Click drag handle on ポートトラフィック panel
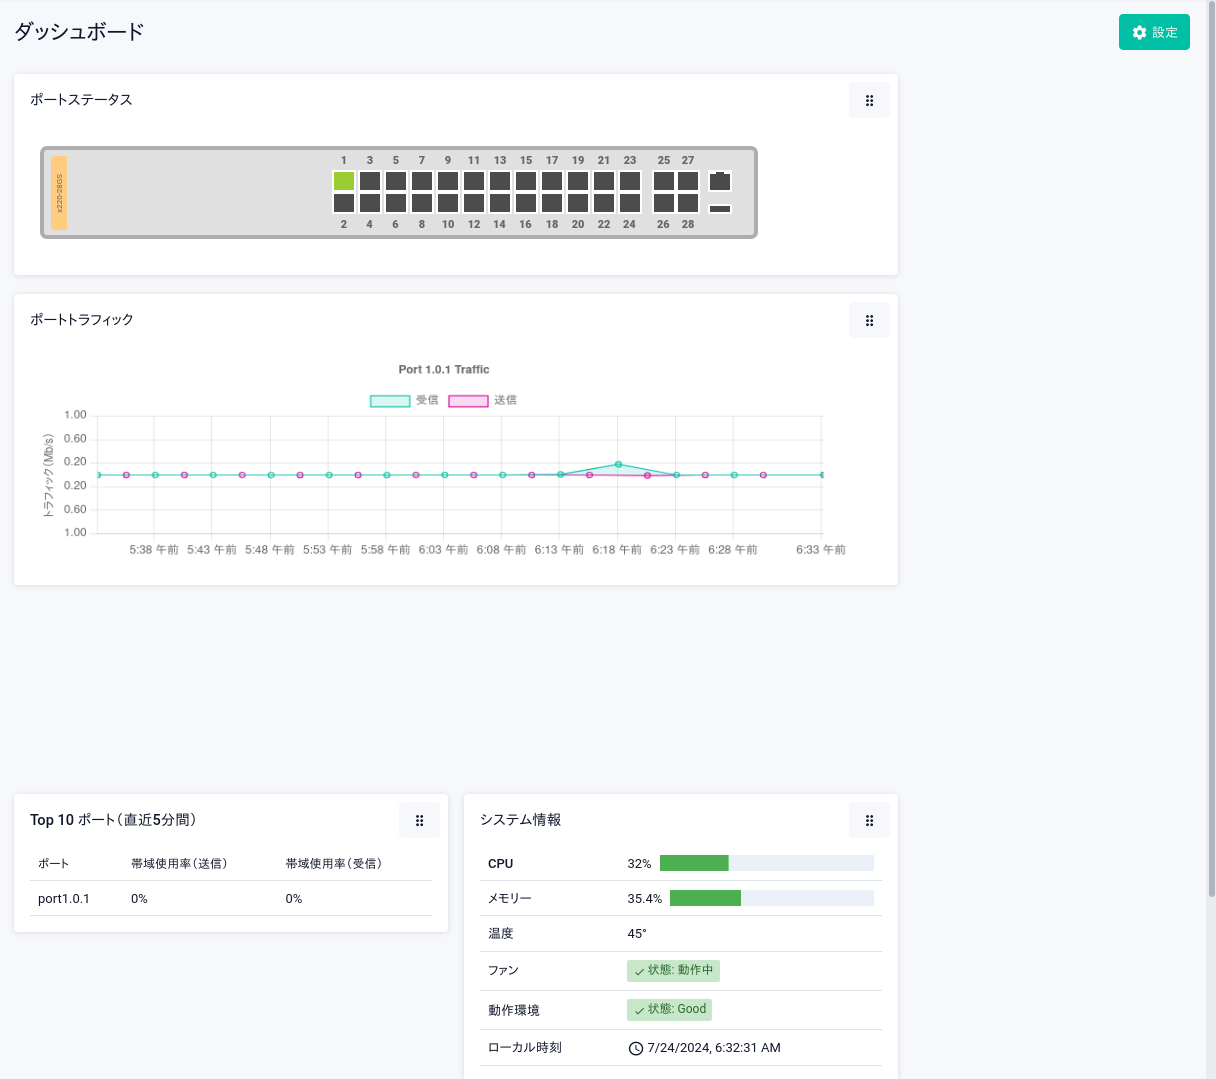The height and width of the screenshot is (1079, 1216). click(869, 321)
